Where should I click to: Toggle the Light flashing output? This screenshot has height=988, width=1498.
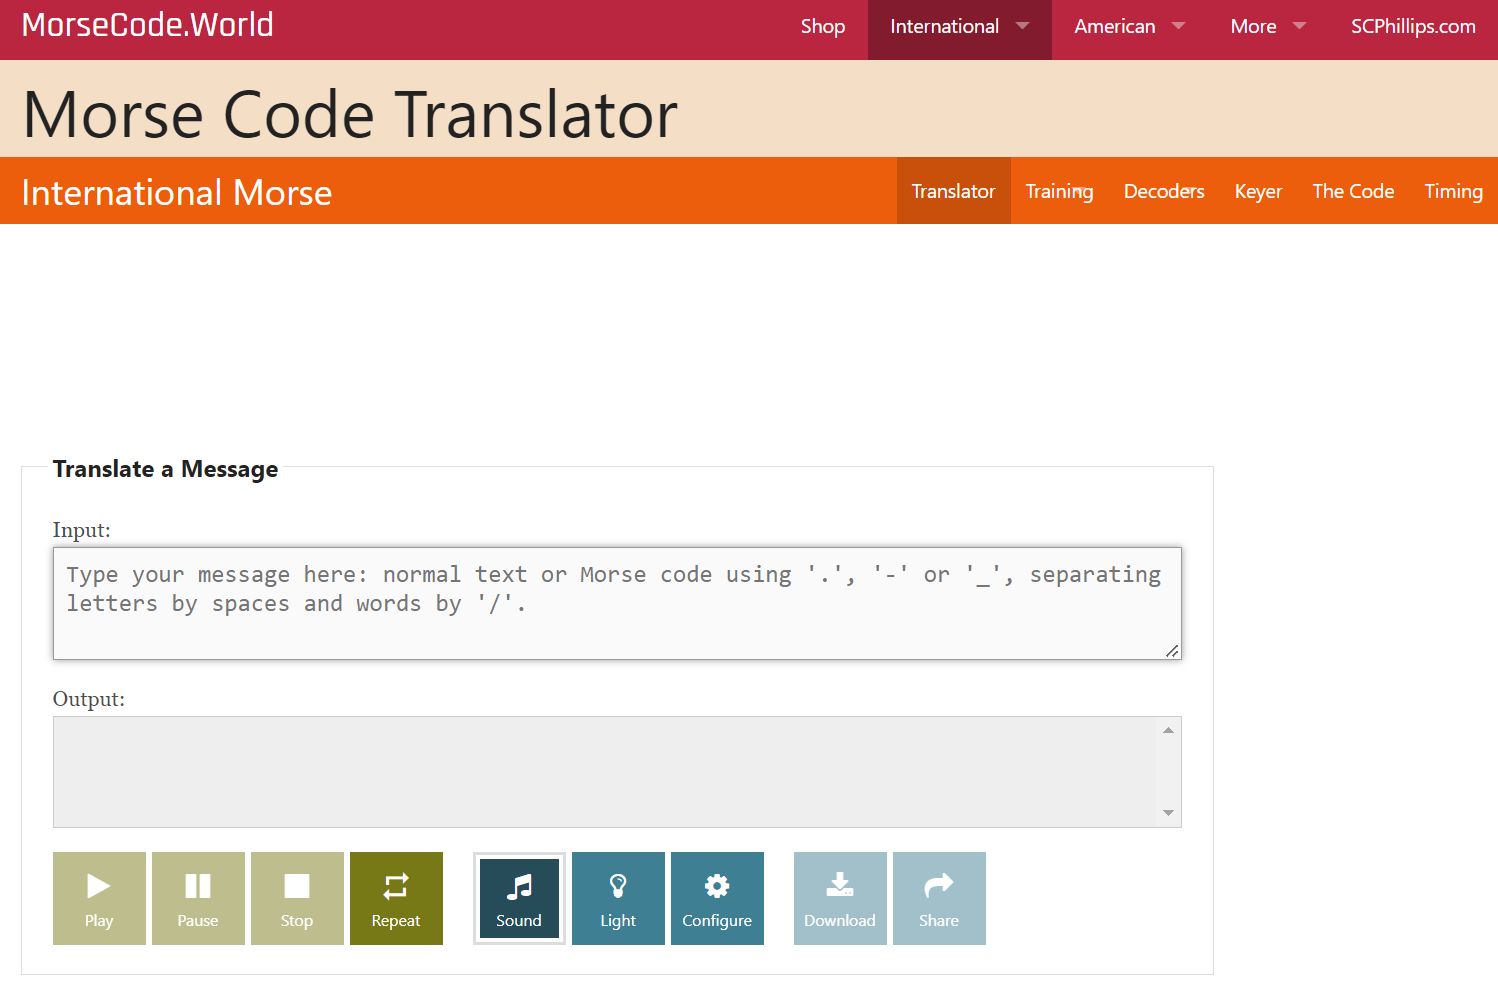(x=617, y=898)
